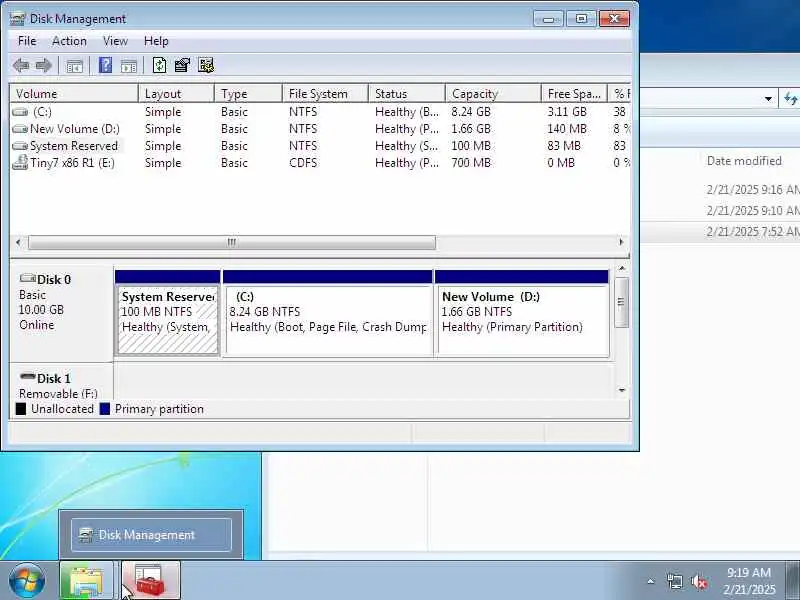Click the Disk 1 removable drive icon
Viewport: 800px width, 600px height.
pos(28,377)
